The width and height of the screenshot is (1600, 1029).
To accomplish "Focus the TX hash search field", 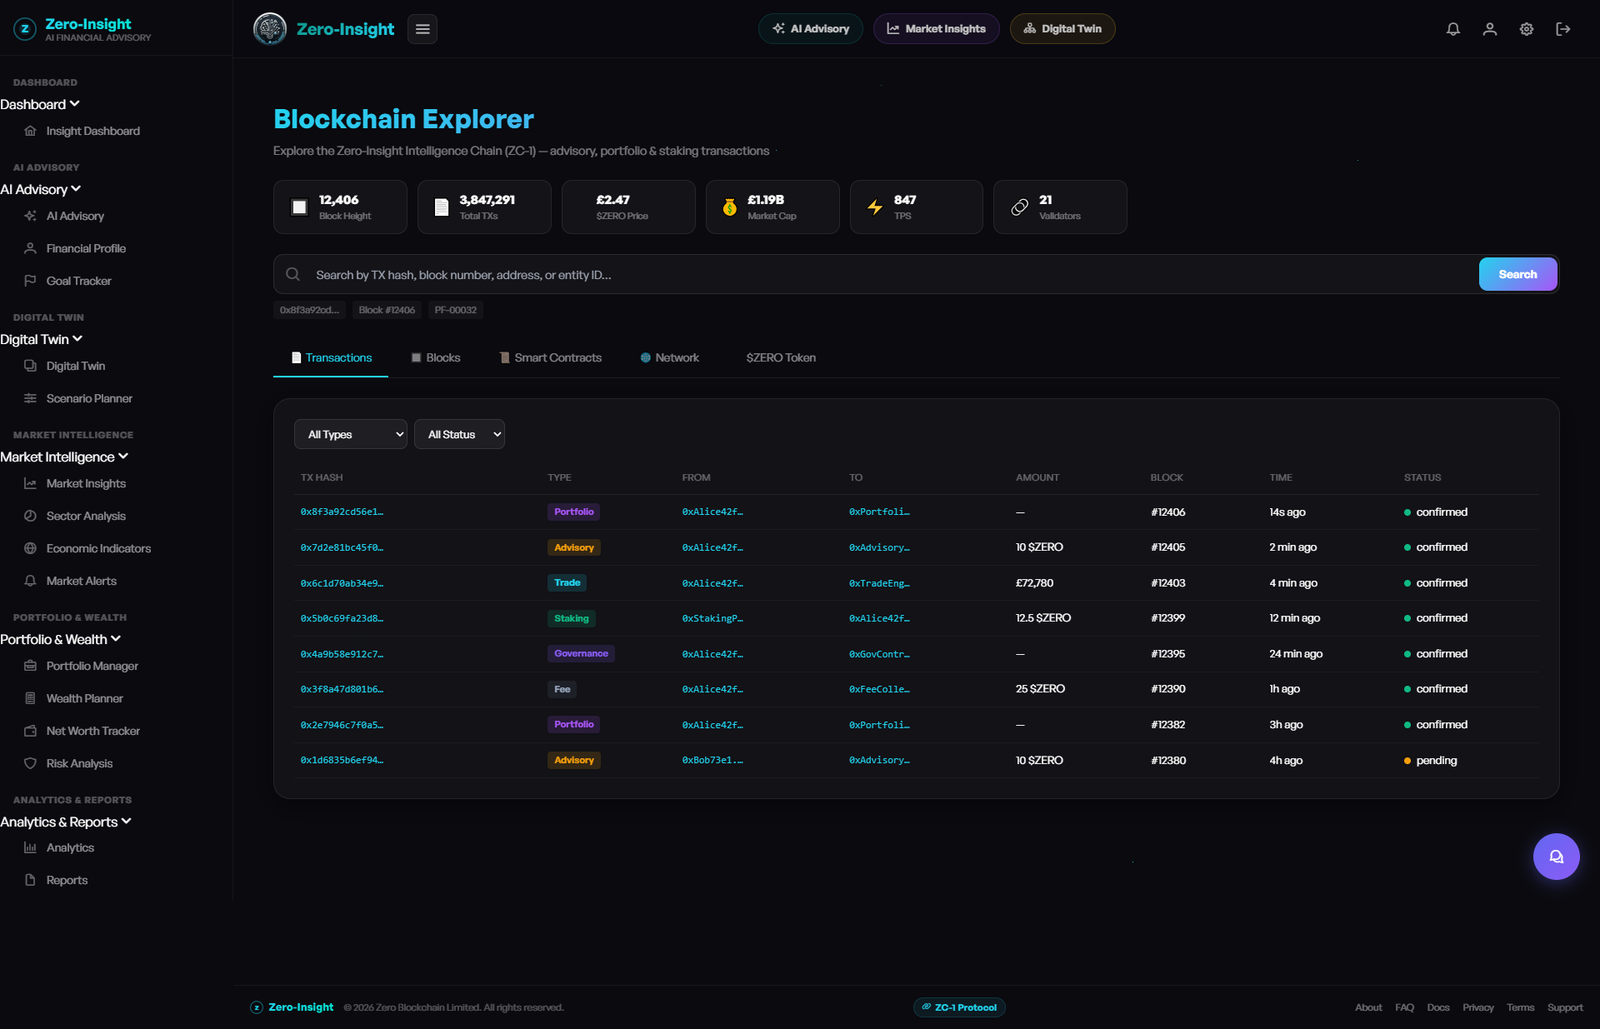I will click(x=893, y=274).
